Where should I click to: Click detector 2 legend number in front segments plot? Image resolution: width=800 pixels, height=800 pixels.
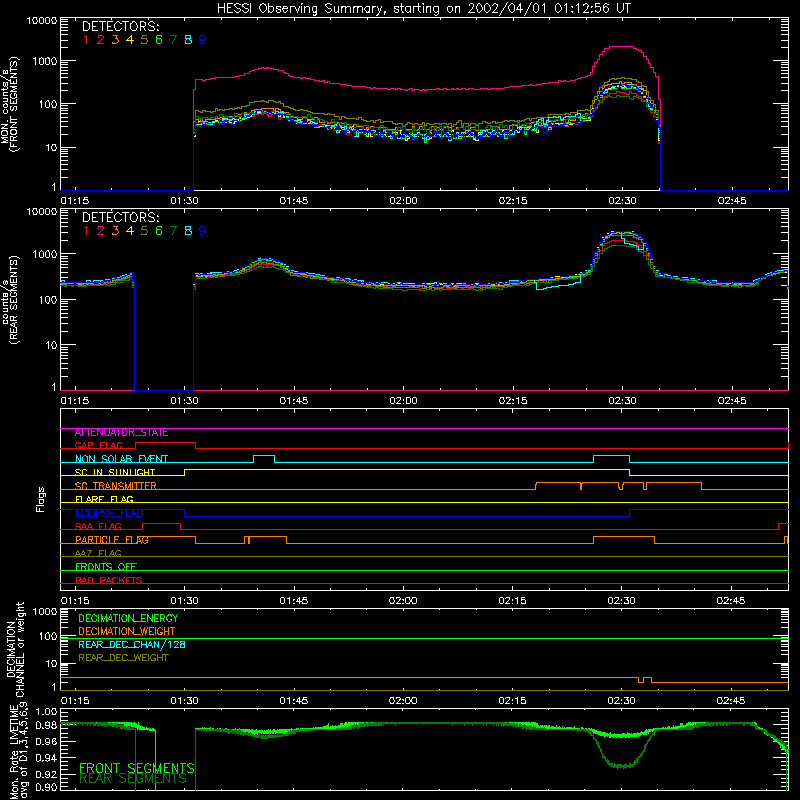(x=101, y=40)
